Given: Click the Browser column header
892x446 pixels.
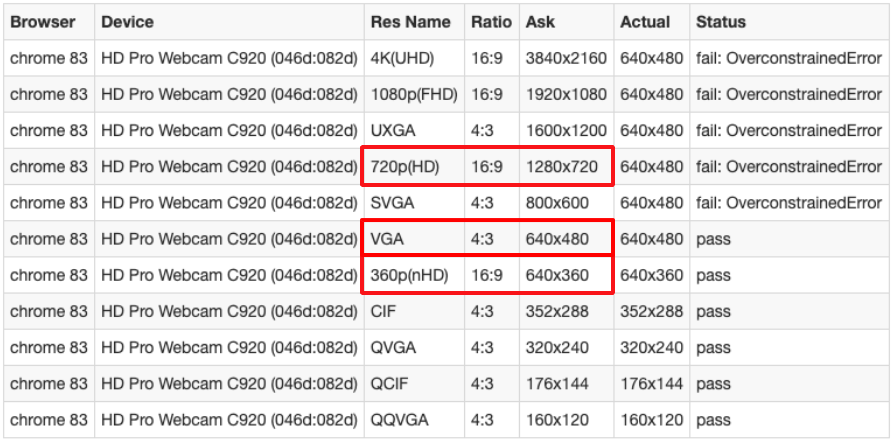Looking at the screenshot, I should [43, 21].
